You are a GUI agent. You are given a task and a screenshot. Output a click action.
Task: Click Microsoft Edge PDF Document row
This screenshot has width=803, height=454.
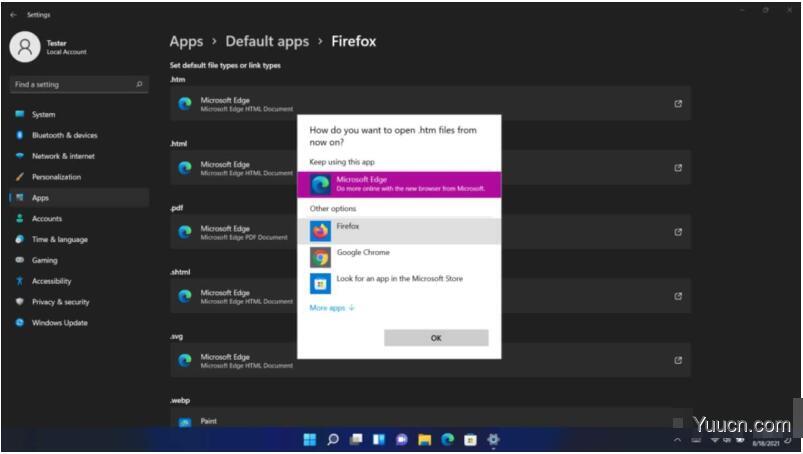(430, 232)
